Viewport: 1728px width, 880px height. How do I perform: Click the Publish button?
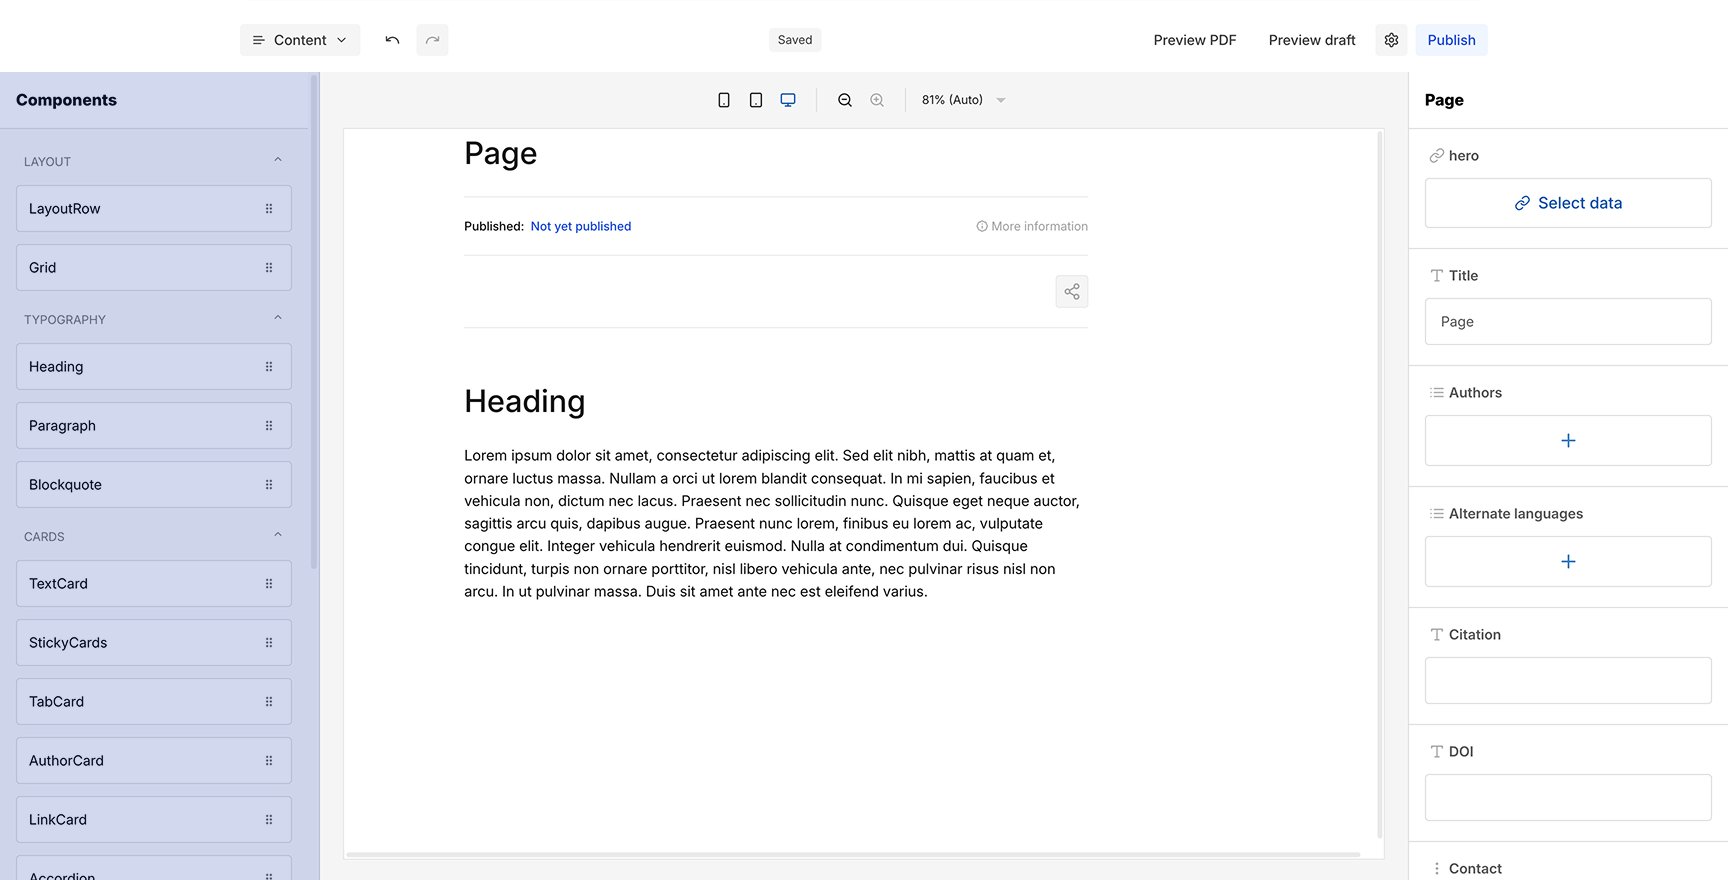[x=1451, y=40]
